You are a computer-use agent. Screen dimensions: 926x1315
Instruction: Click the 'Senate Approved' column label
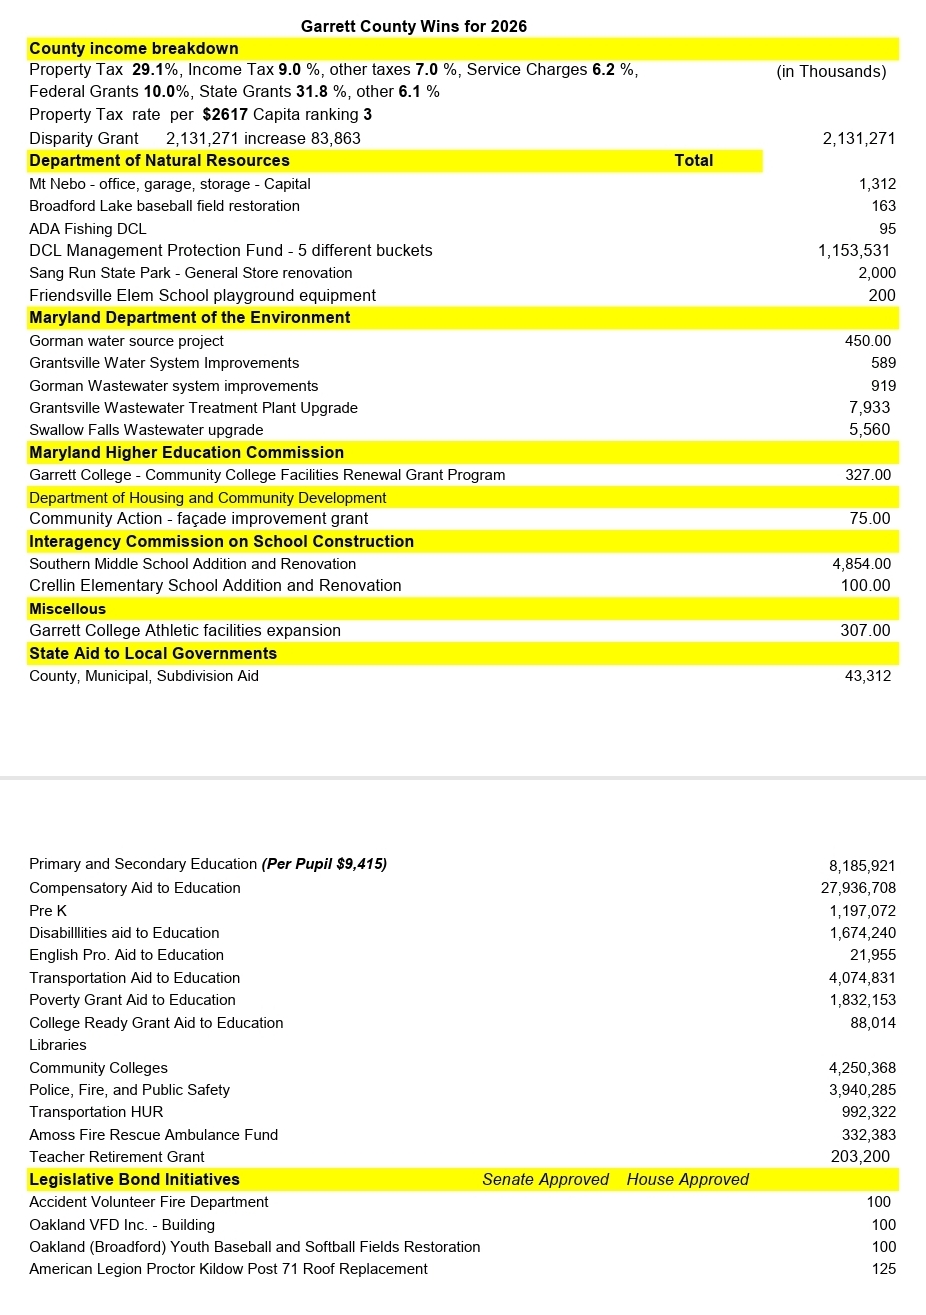coord(545,1179)
